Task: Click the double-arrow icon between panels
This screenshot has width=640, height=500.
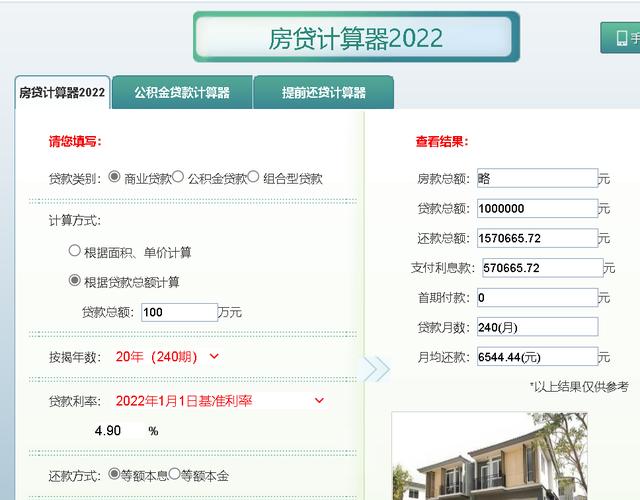Action: pos(375,368)
